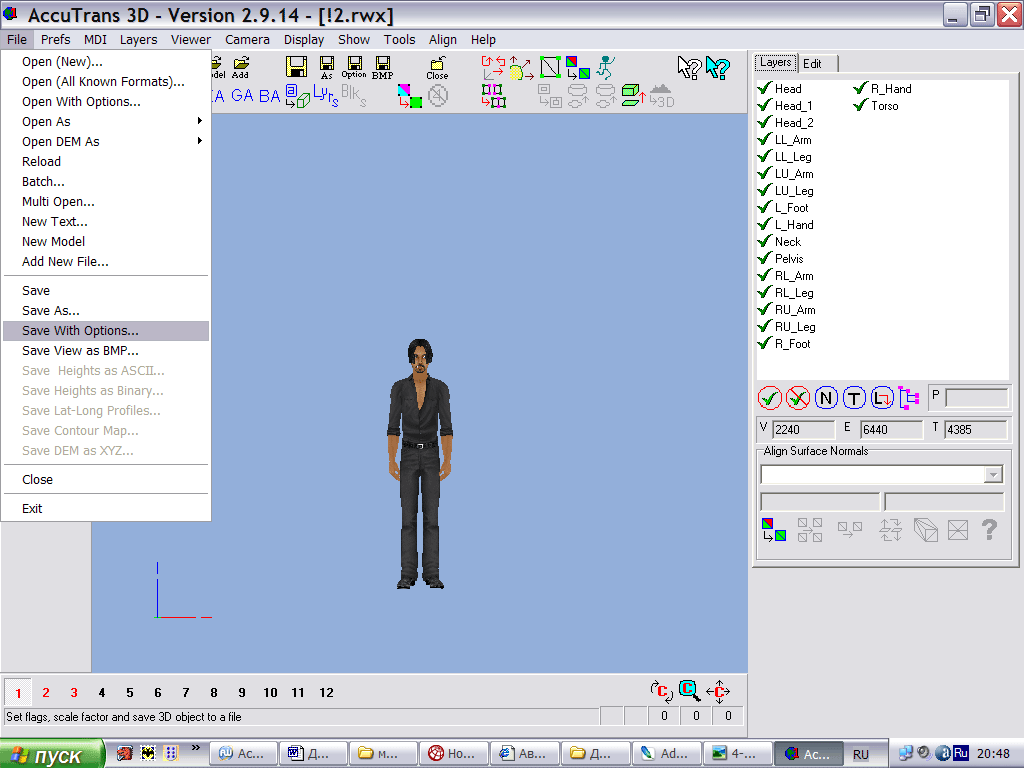Toggle the Neck layer checkmark

coord(765,240)
